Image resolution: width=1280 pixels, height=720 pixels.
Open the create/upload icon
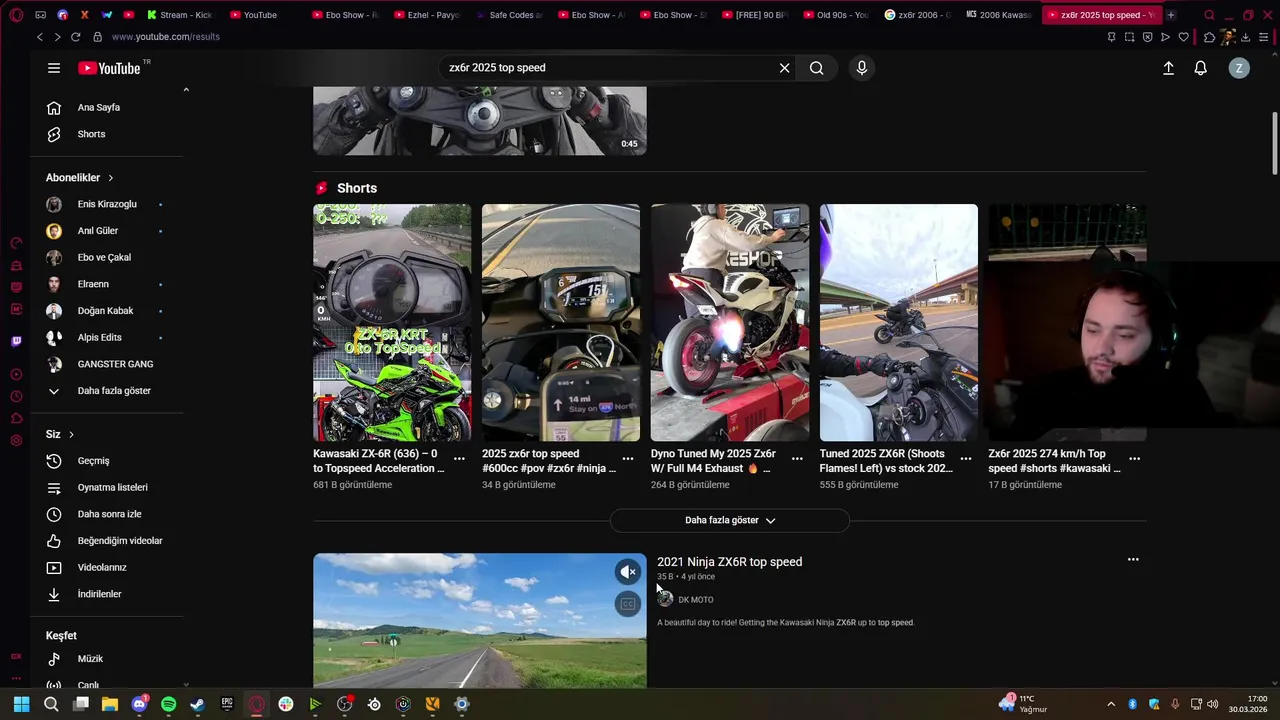pos(1168,68)
